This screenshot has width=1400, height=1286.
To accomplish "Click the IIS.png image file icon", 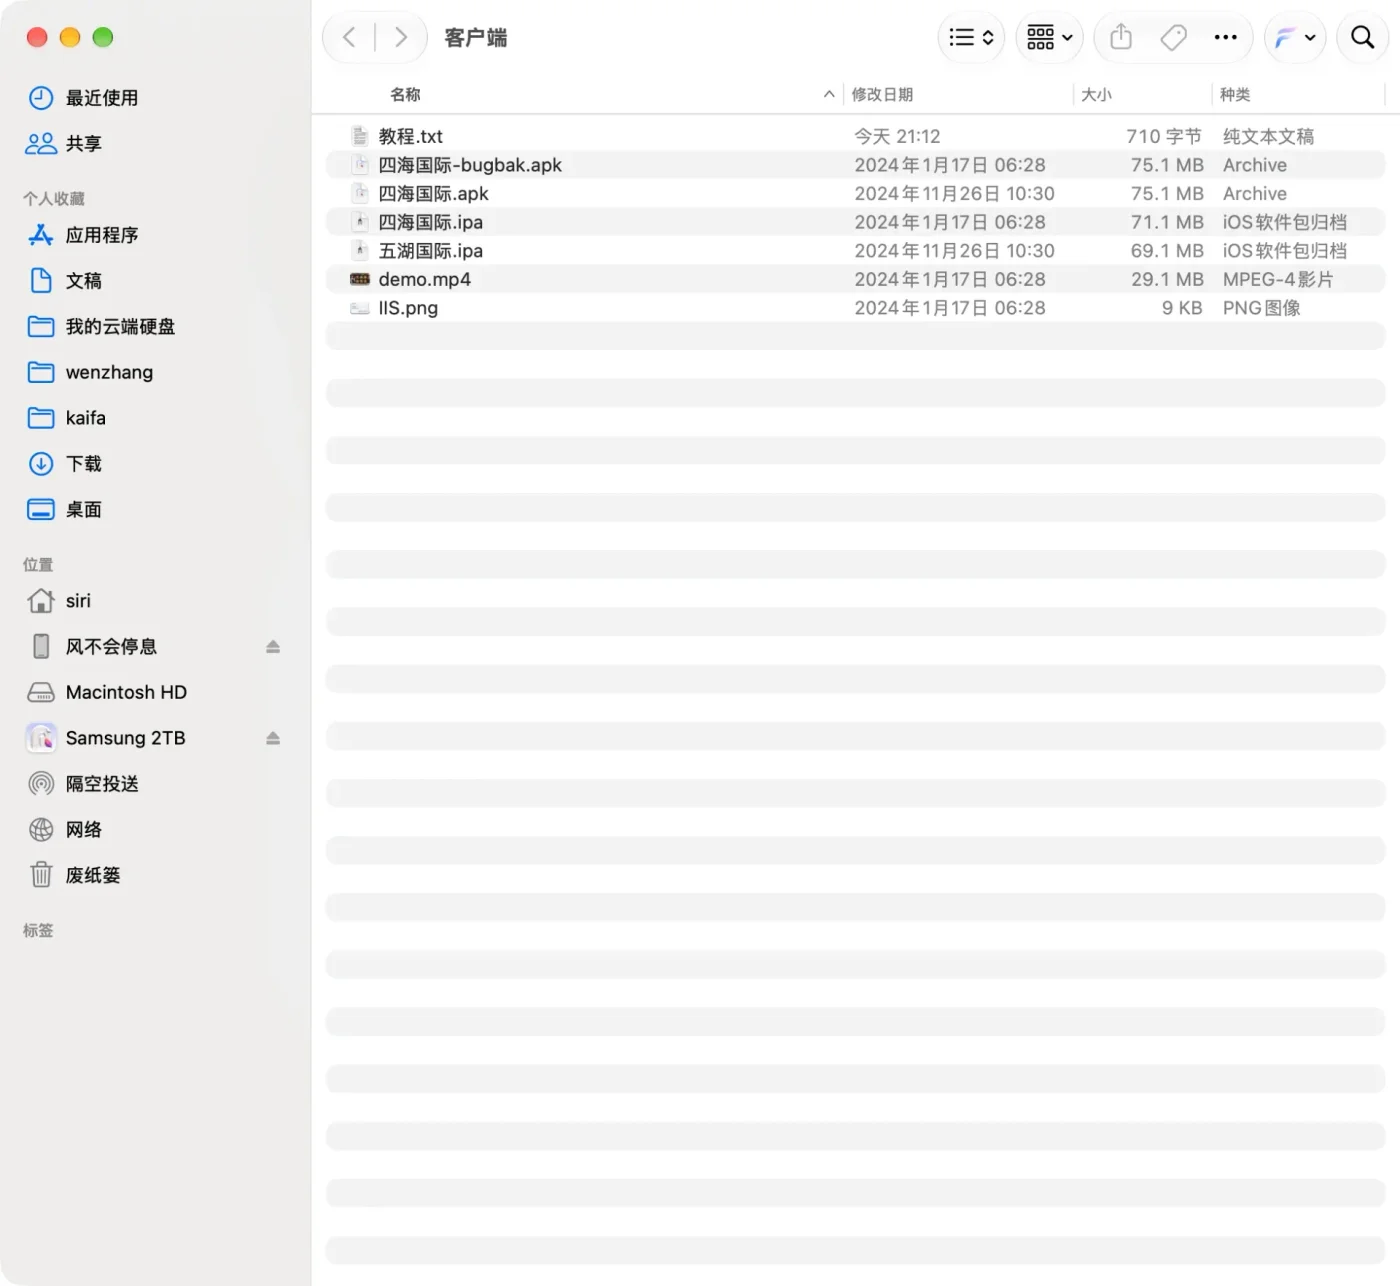I will (360, 308).
